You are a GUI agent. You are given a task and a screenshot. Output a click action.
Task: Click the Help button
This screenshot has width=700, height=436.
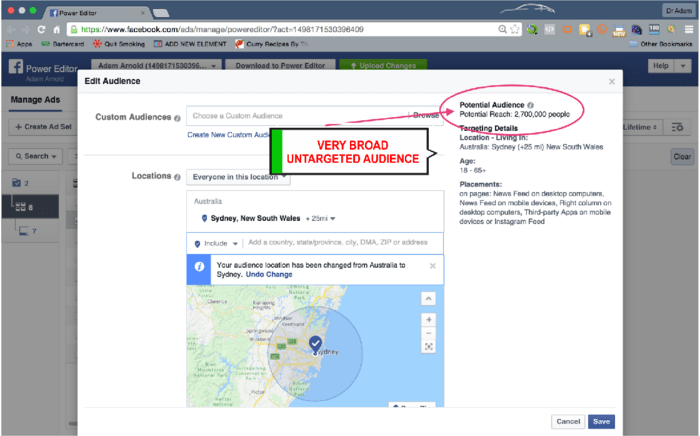click(x=661, y=66)
